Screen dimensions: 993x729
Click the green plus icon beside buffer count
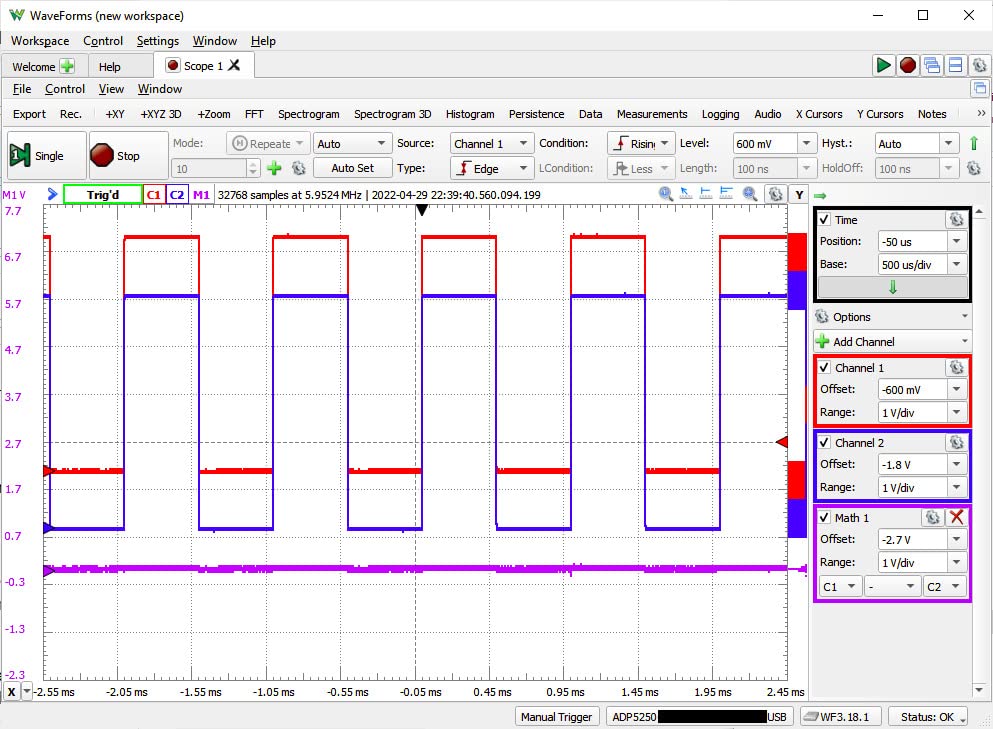pos(274,168)
